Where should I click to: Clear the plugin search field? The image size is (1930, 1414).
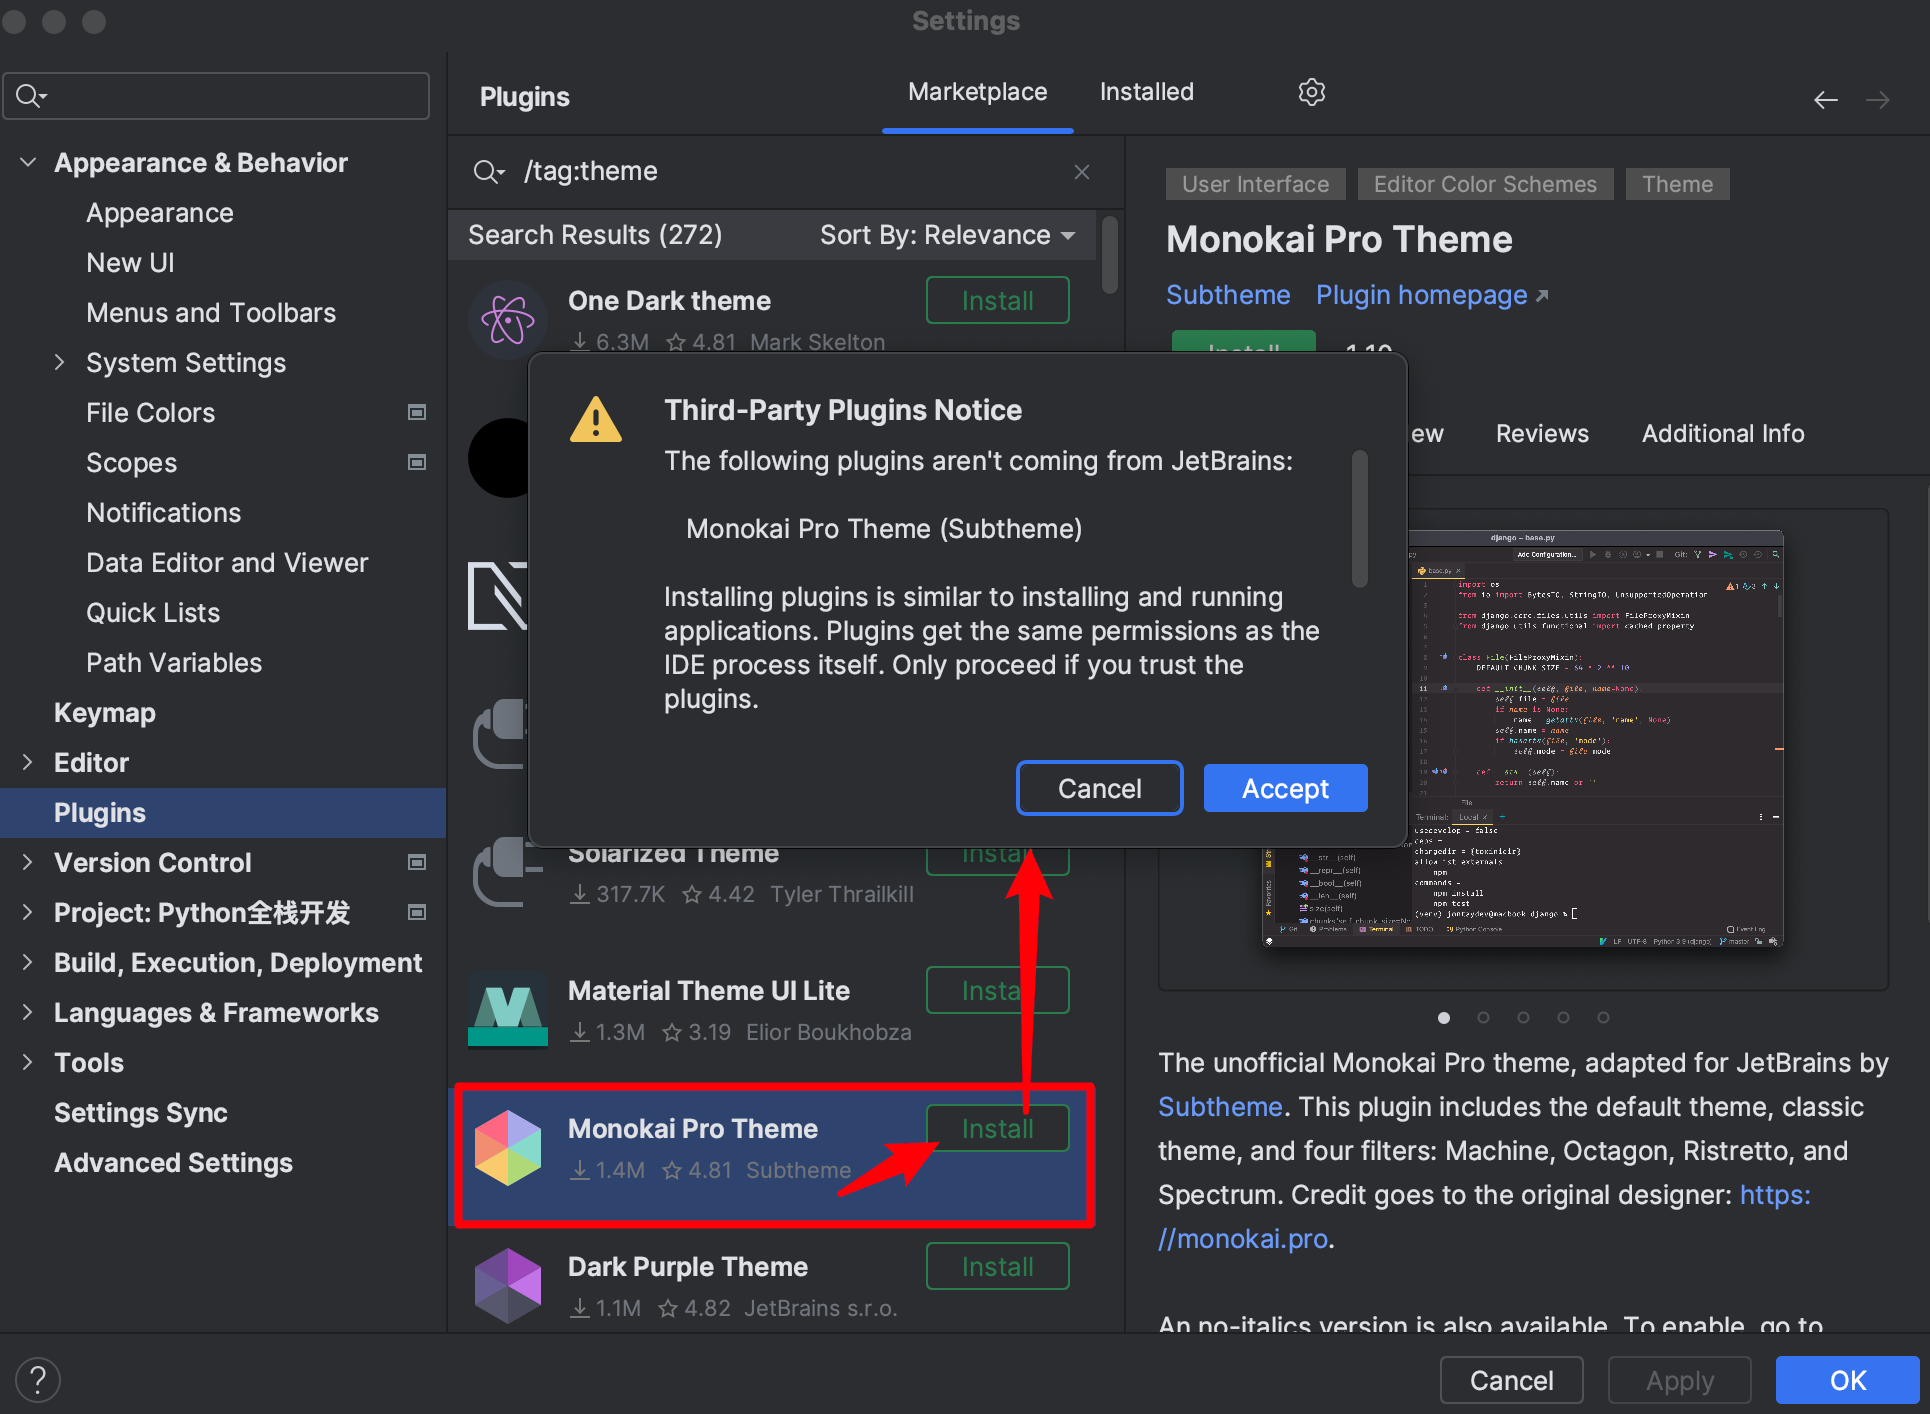coord(1081,172)
